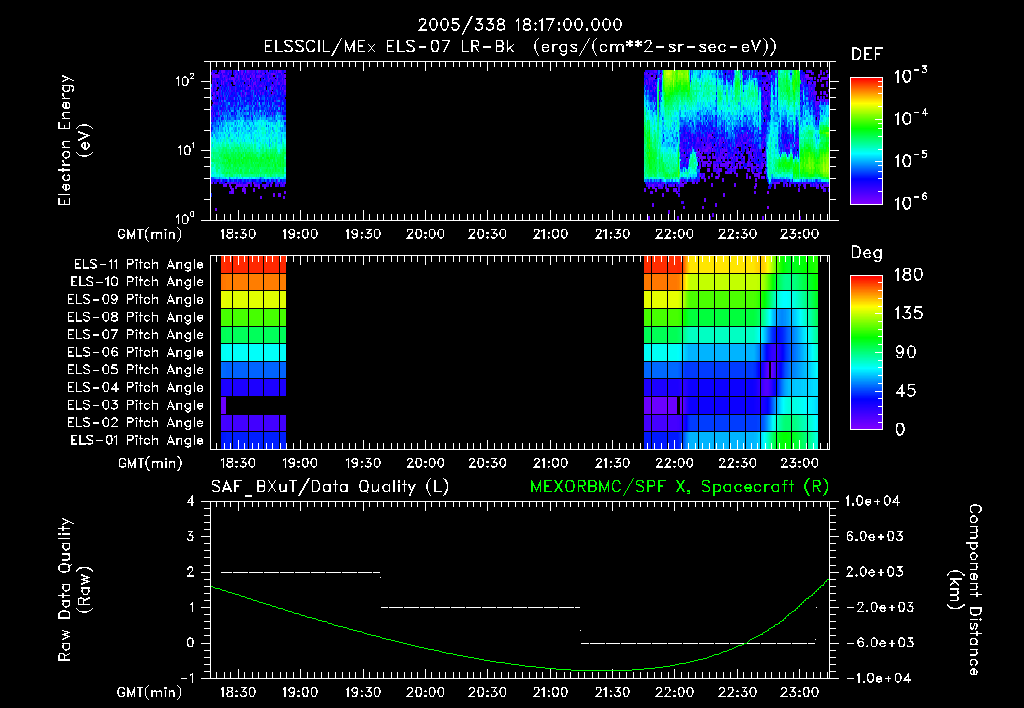Click the GMT(min) label under the spectrogram
This screenshot has width=1024, height=708.
150,234
